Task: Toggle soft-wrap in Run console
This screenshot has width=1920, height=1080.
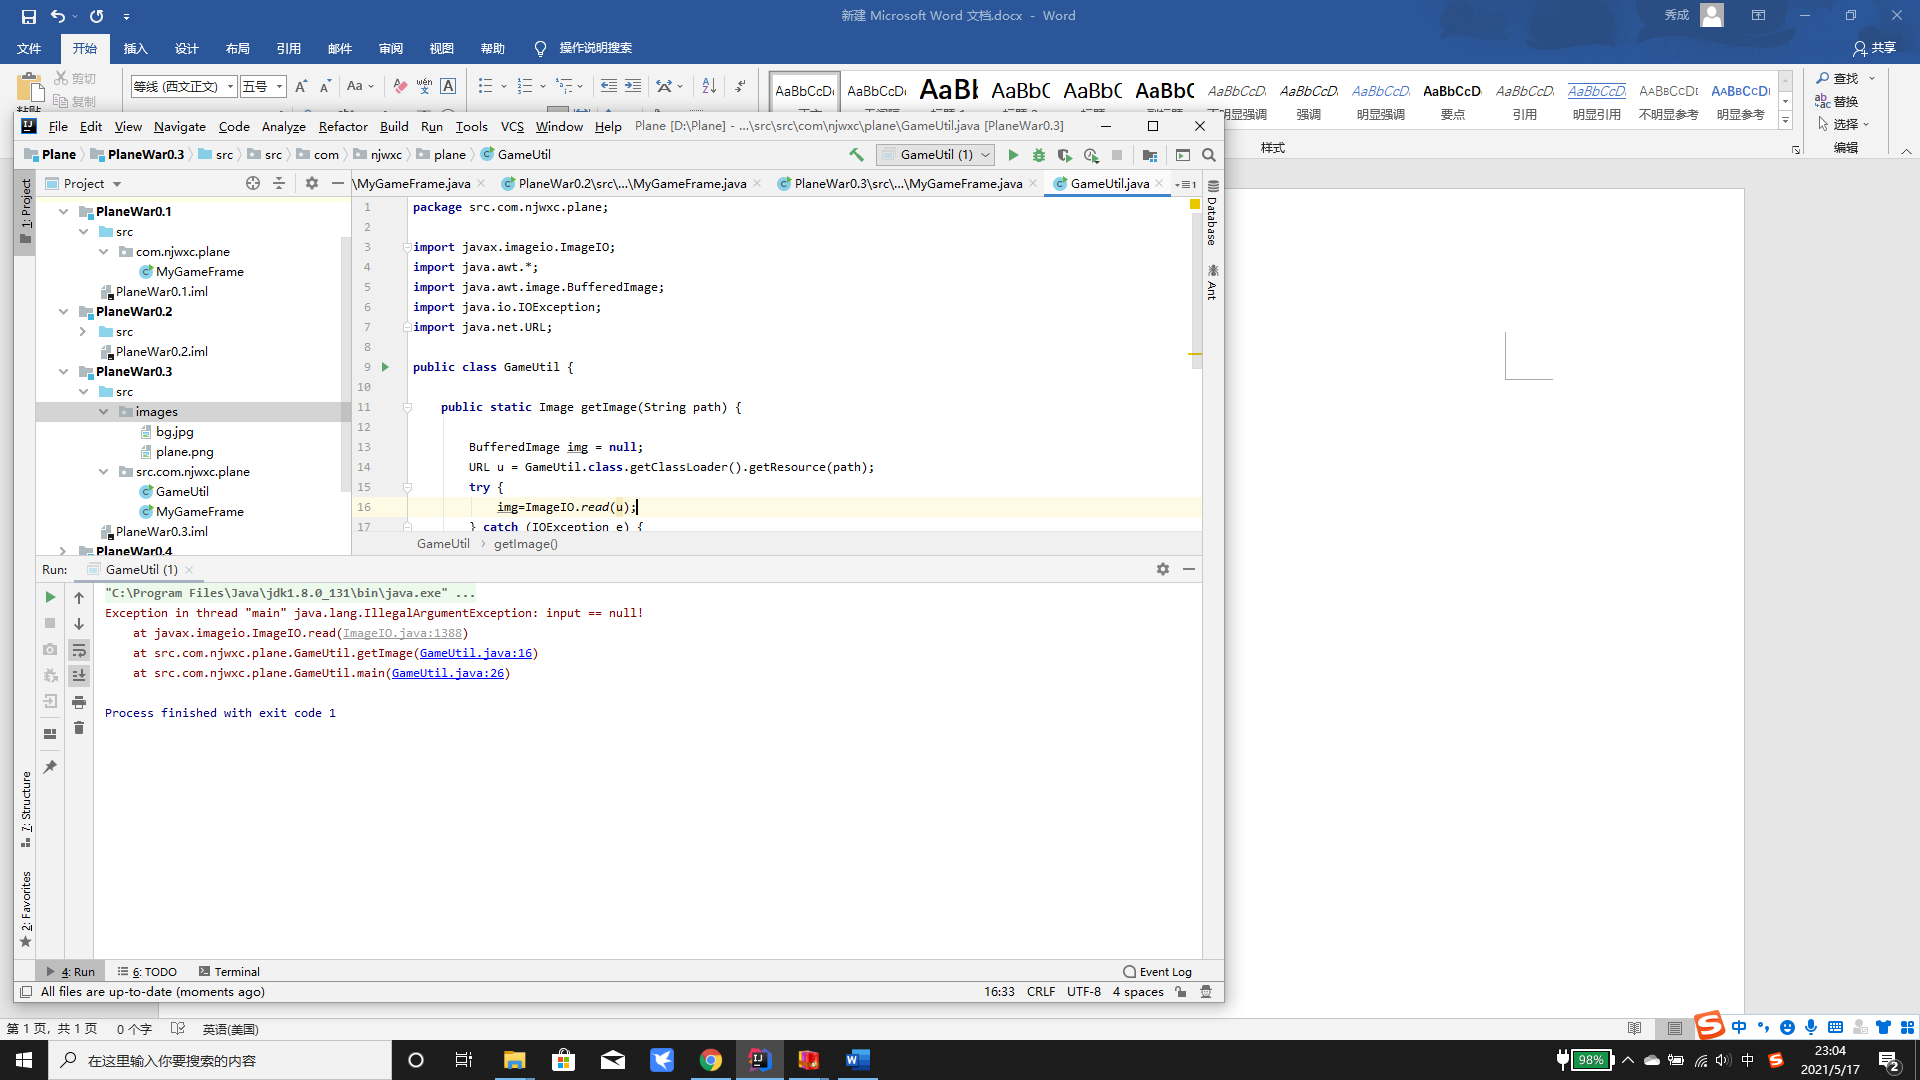Action: coord(79,650)
